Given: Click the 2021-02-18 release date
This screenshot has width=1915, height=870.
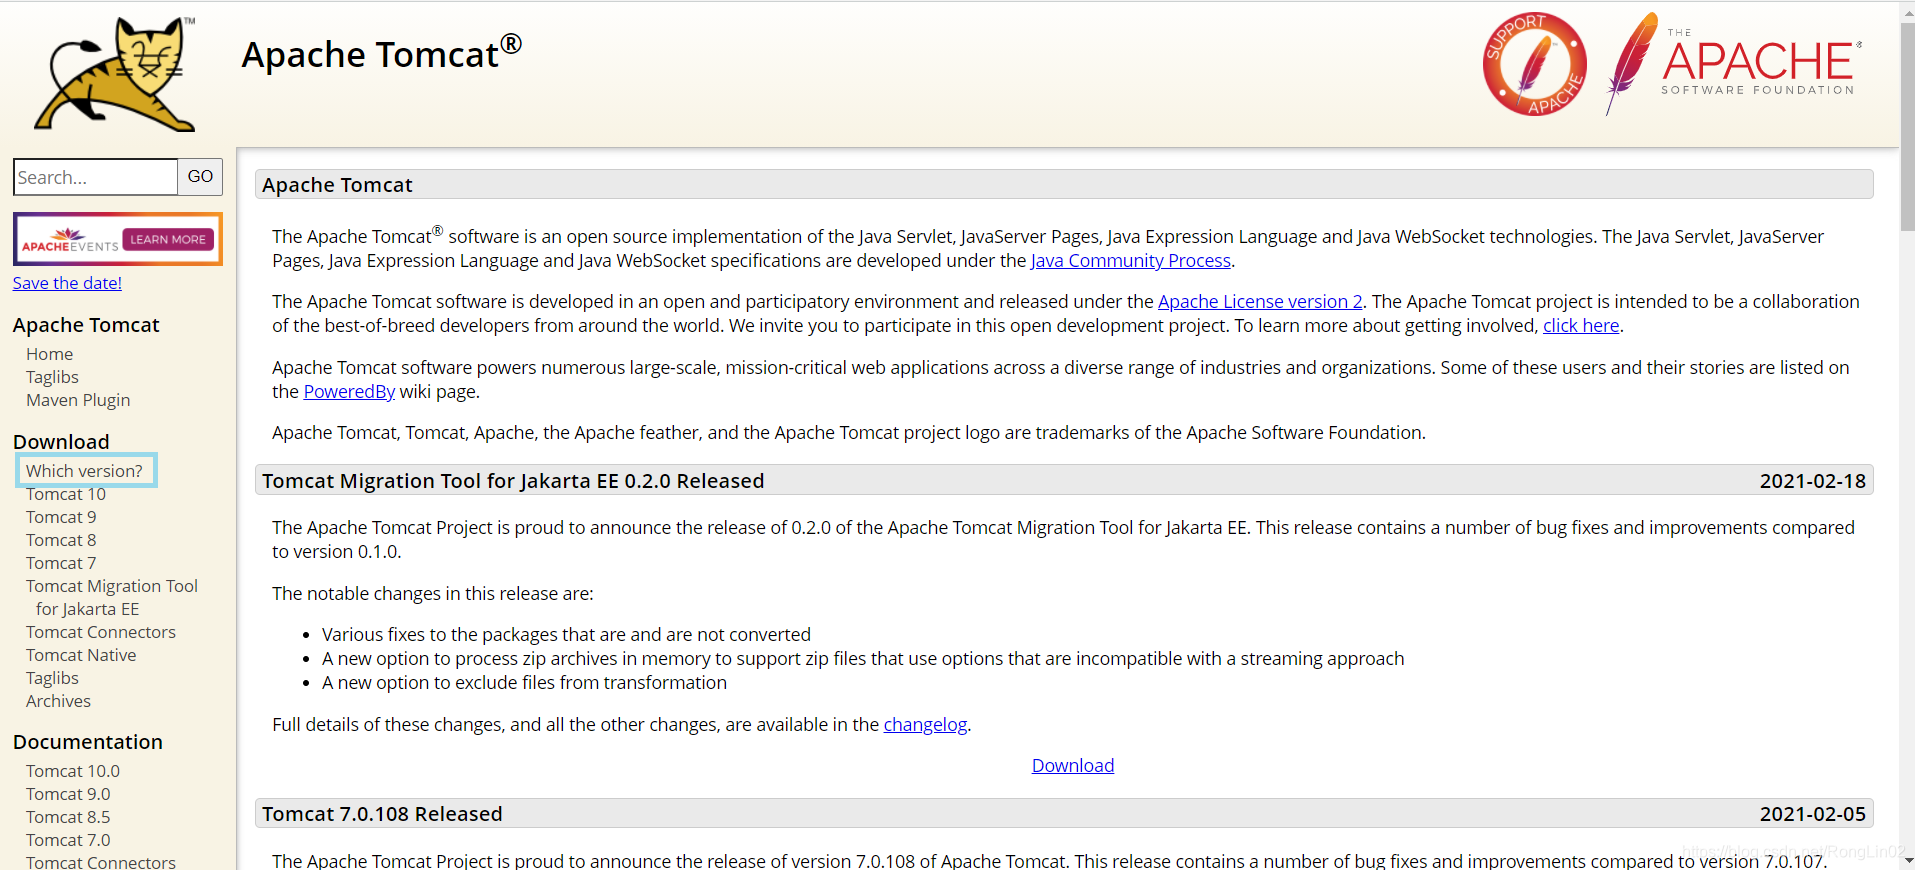Looking at the screenshot, I should [x=1812, y=481].
